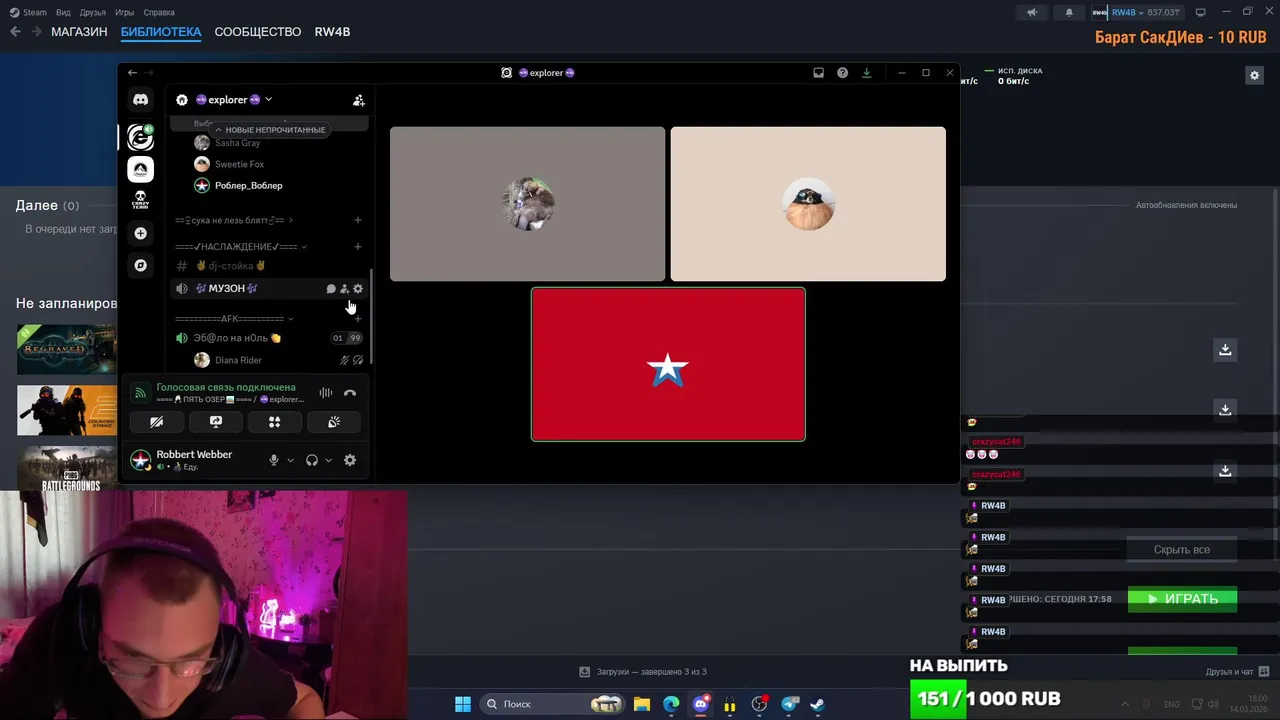This screenshot has height=720, width=1280.
Task: Open Steam Вид menu
Action: (63, 12)
